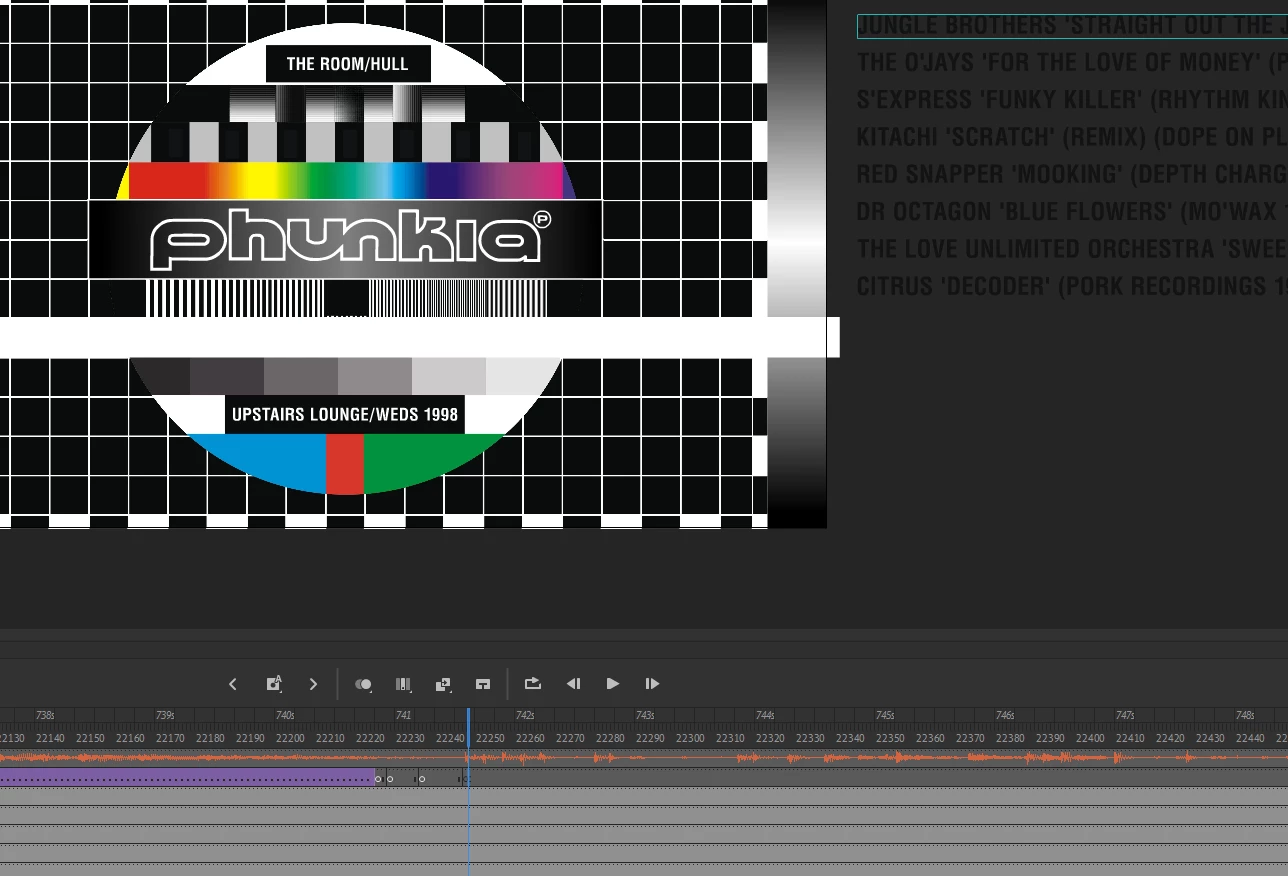Viewport: 1288px width, 876px height.
Task: Select 'JUNGLE BROTHERS' tracklist text line
Action: (x=1072, y=26)
